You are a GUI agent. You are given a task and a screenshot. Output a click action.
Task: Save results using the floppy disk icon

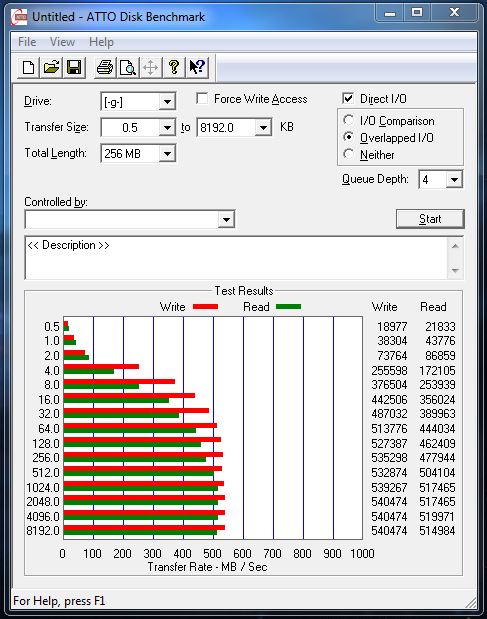coord(74,68)
